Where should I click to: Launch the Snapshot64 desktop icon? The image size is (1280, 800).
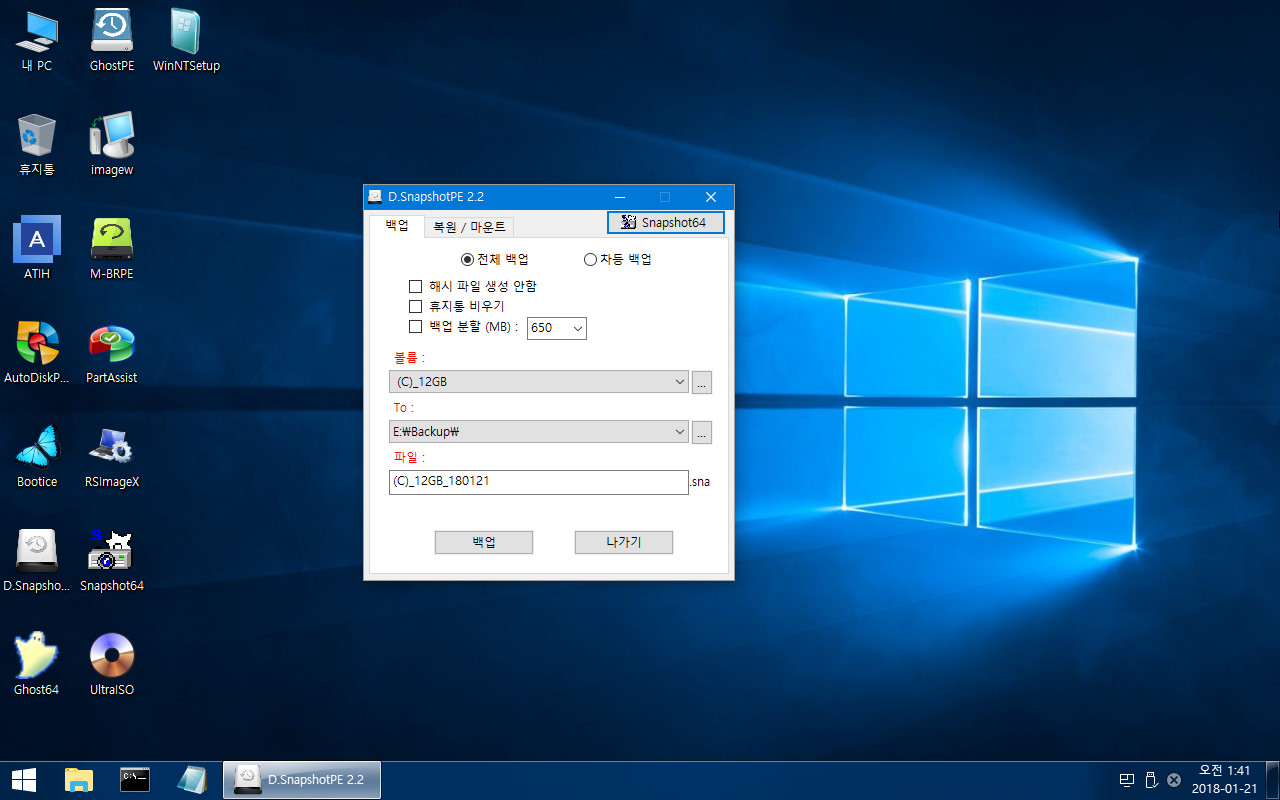[x=112, y=560]
